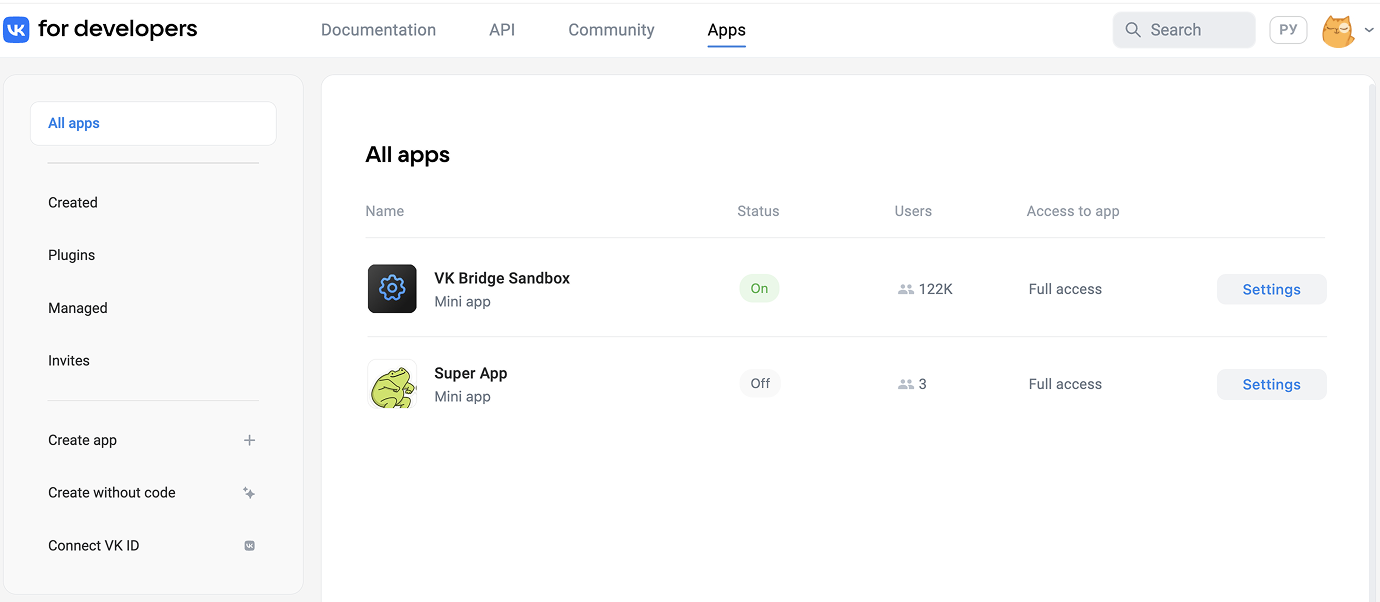The image size is (1380, 602).
Task: Click Mini app label under Super App
Action: click(x=462, y=396)
